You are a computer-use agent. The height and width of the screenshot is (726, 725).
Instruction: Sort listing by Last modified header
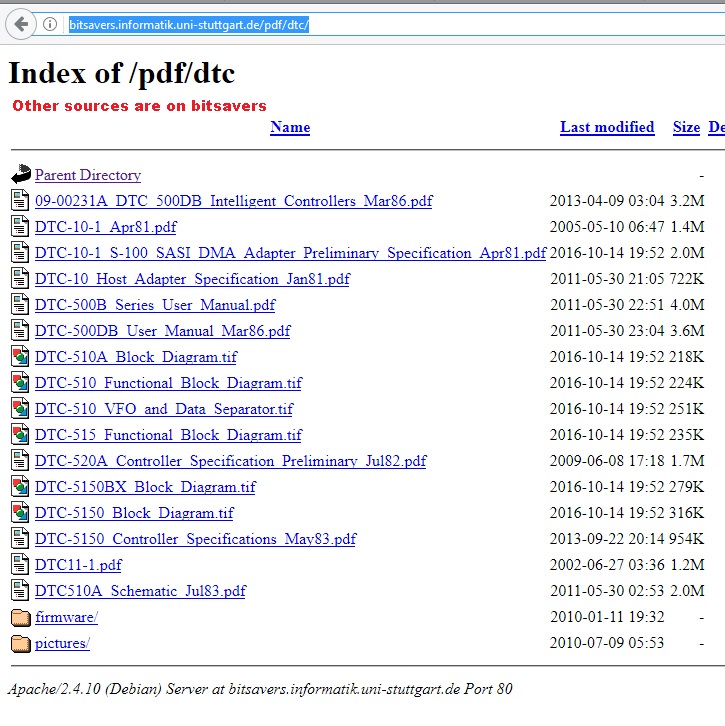click(x=607, y=127)
